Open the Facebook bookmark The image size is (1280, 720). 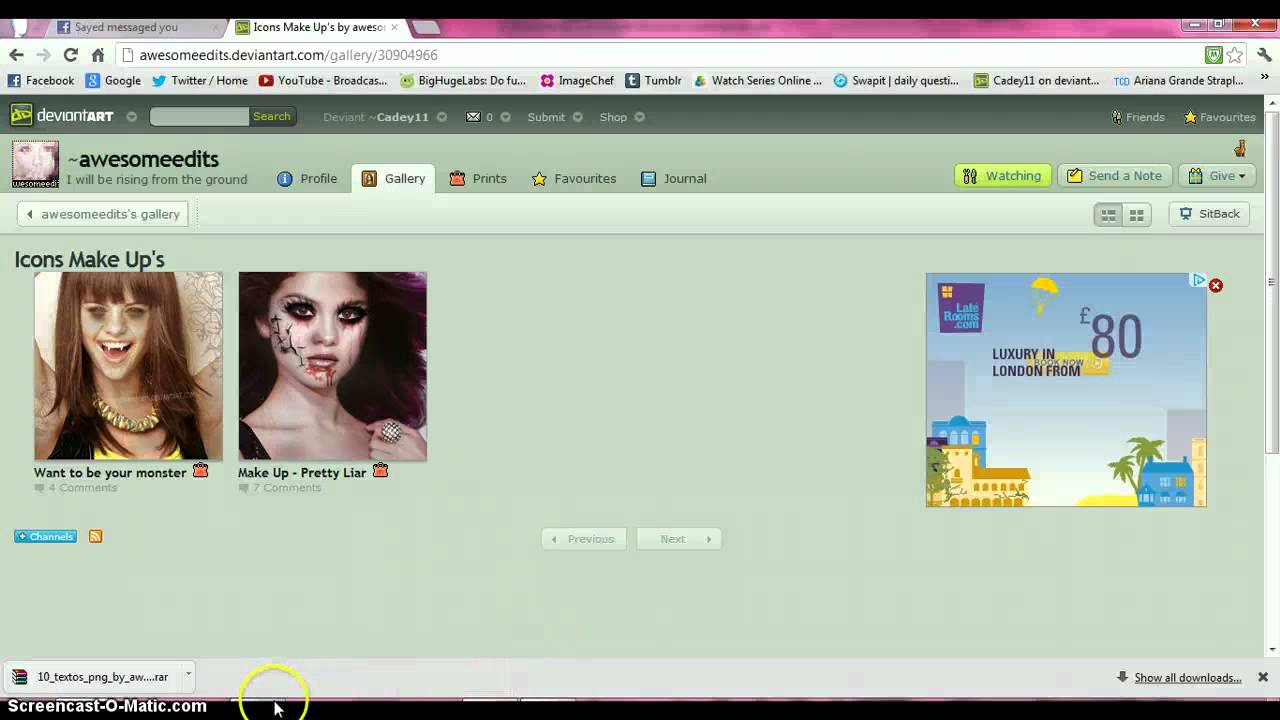pos(41,81)
